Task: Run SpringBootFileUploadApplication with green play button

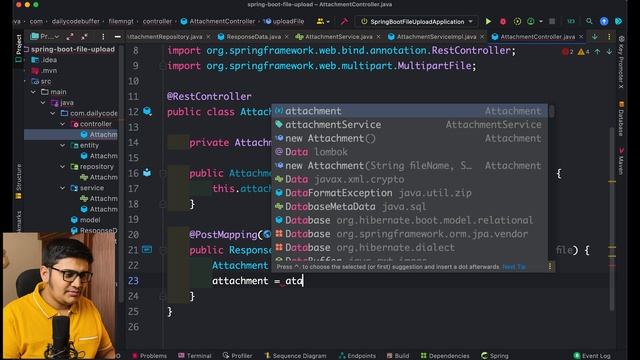Action: 488,21
